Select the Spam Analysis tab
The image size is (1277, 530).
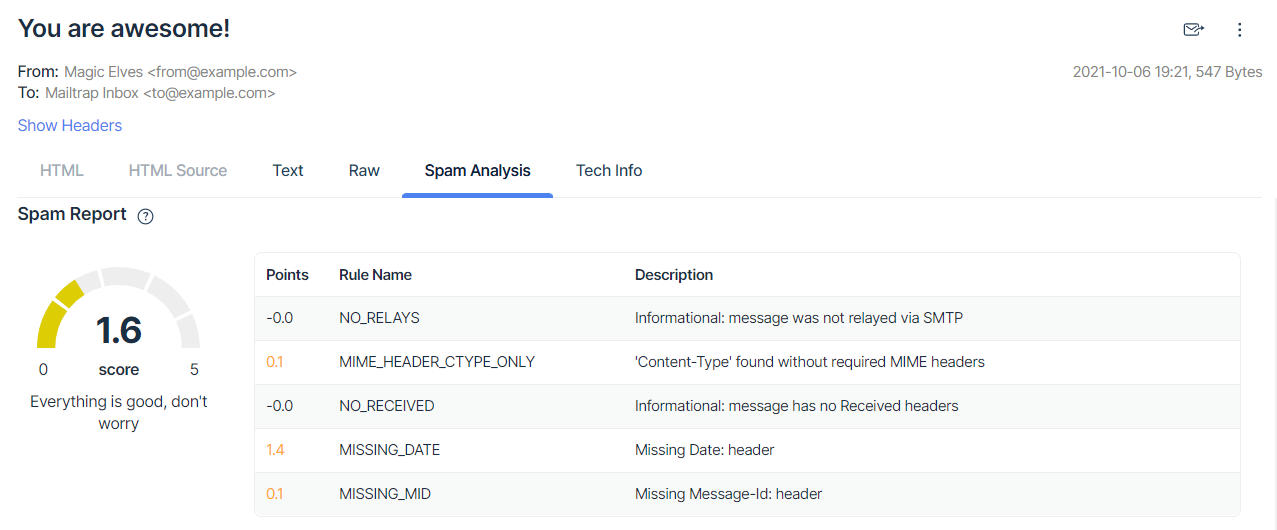pos(477,170)
